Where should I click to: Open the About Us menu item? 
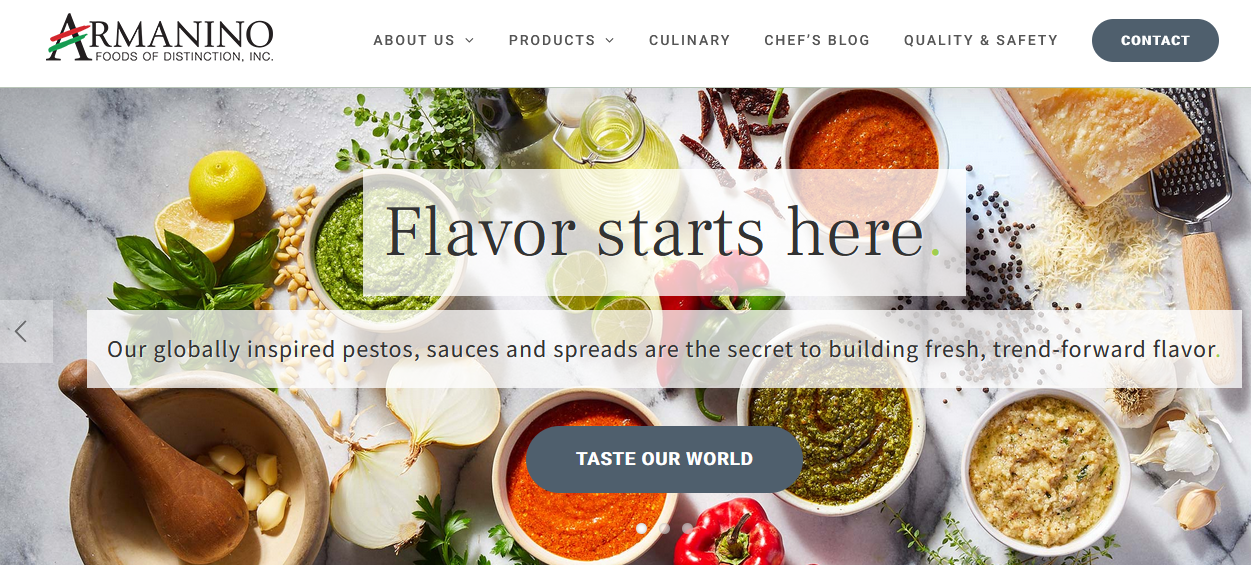pos(414,41)
